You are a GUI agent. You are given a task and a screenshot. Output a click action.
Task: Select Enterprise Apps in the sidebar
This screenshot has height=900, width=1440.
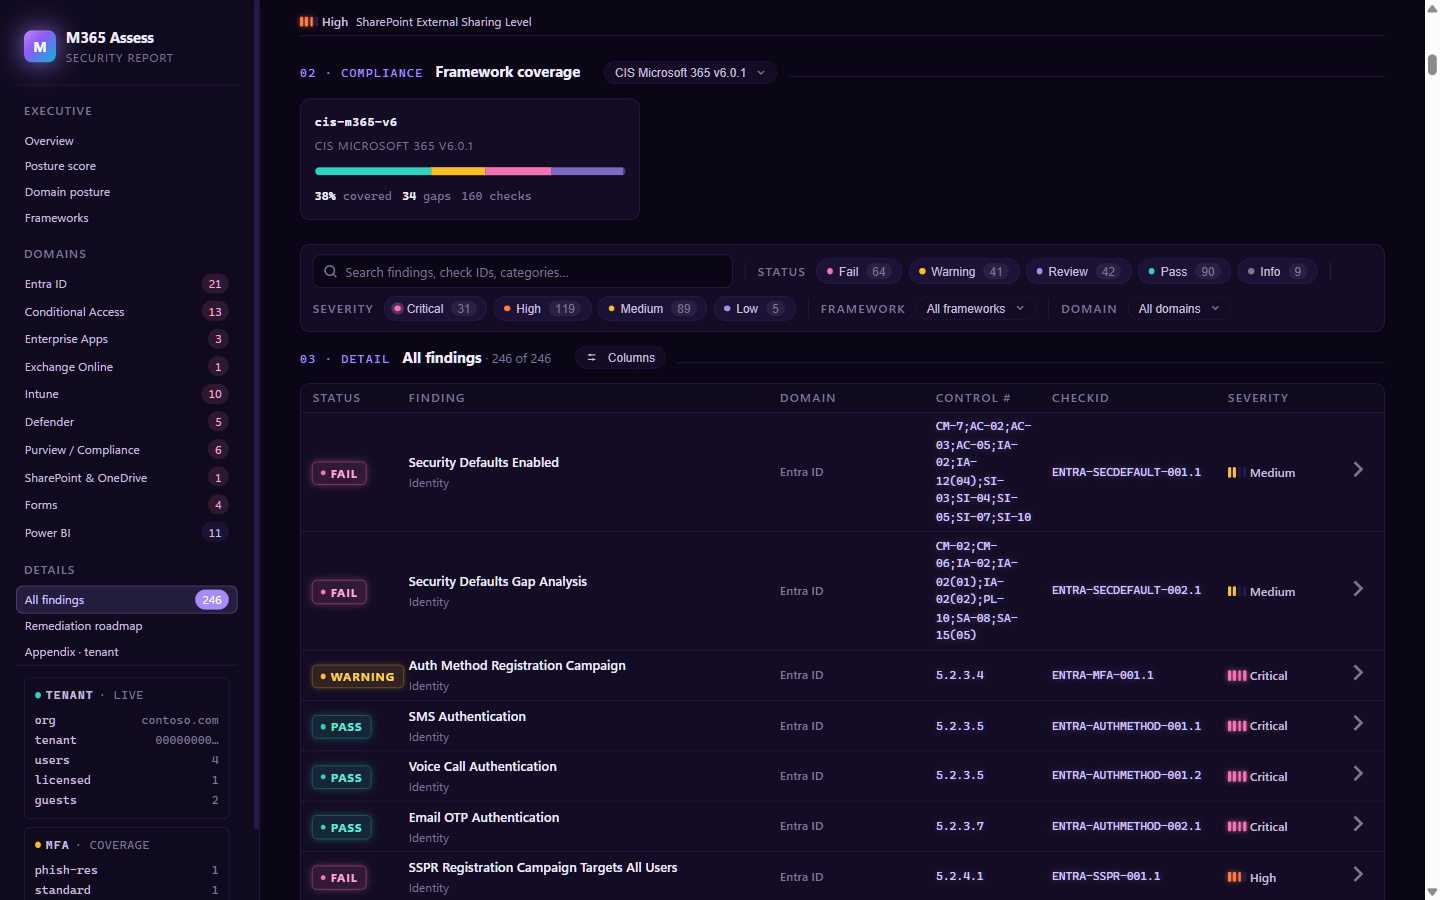pos(126,339)
